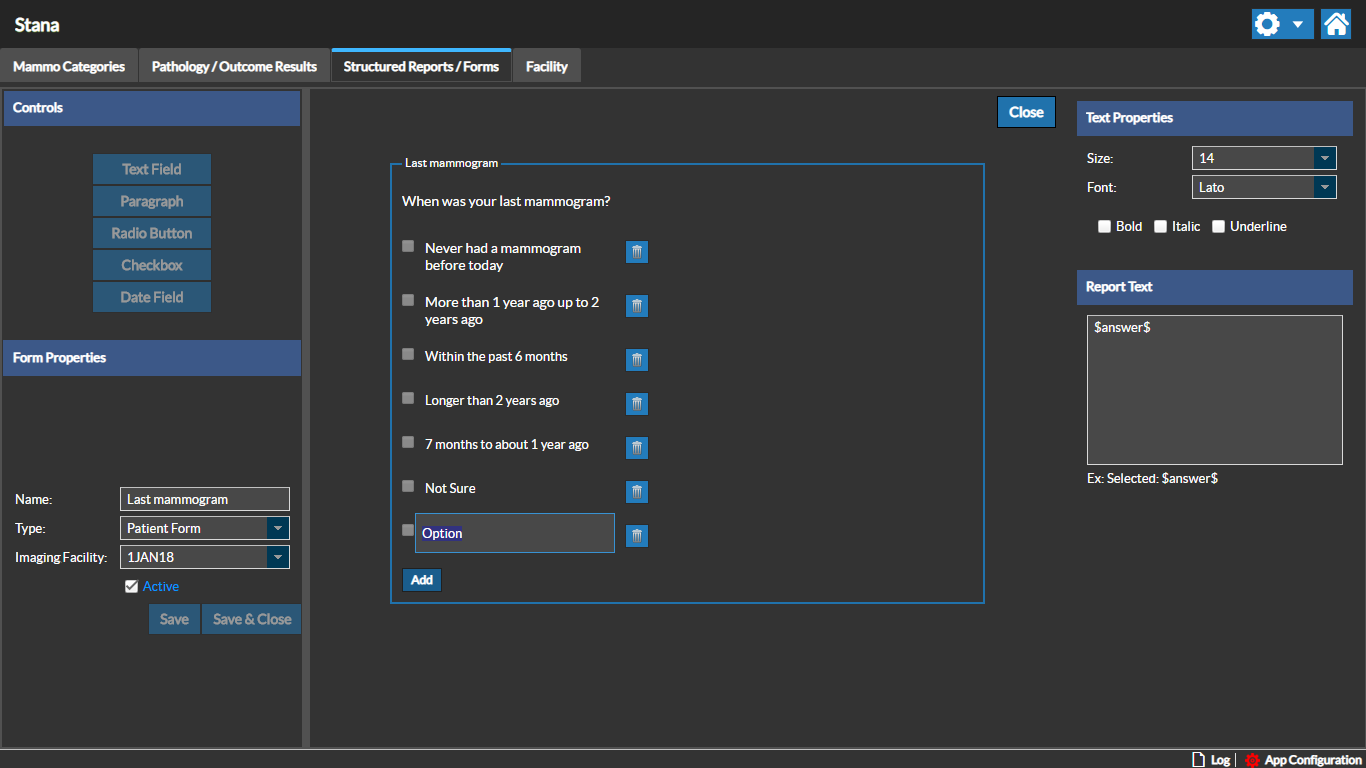Delete the "Never had a mammogram" option
The height and width of the screenshot is (768, 1366).
click(637, 252)
